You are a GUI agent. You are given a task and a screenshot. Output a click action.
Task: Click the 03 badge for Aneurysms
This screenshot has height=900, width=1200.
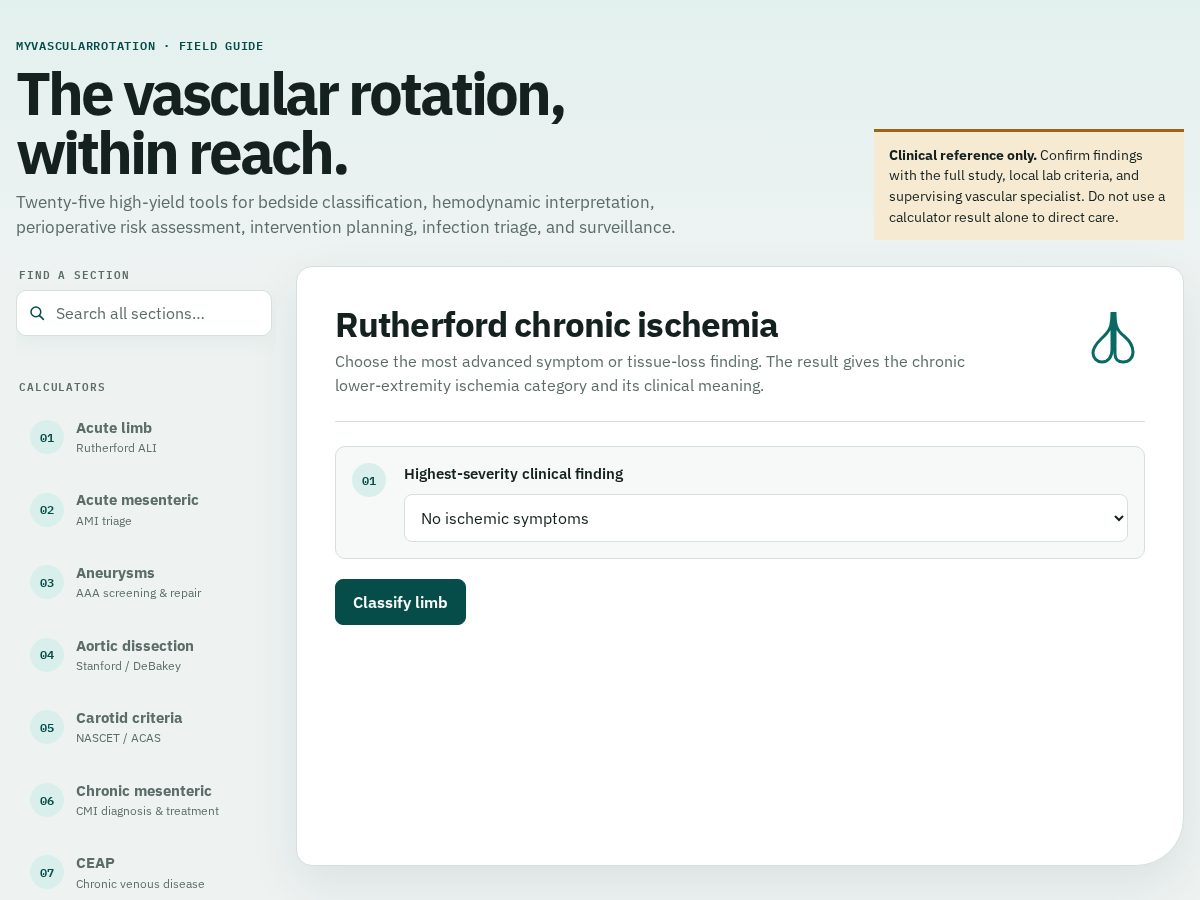click(x=47, y=582)
